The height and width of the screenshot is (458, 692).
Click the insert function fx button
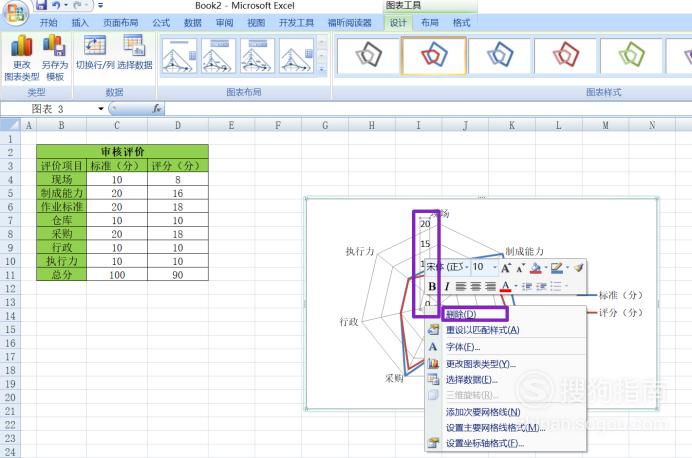pyautogui.click(x=157, y=109)
